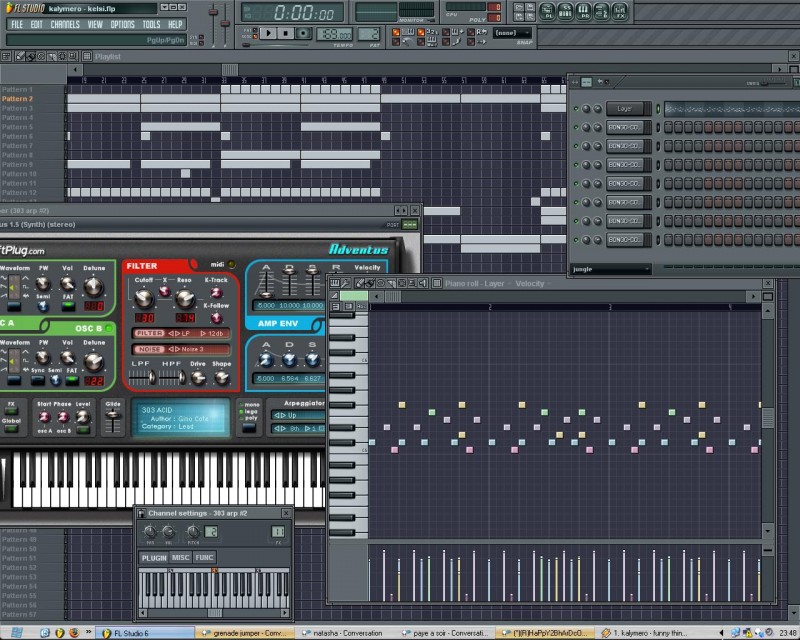
Task: Open the Help menu
Action: pyautogui.click(x=175, y=24)
